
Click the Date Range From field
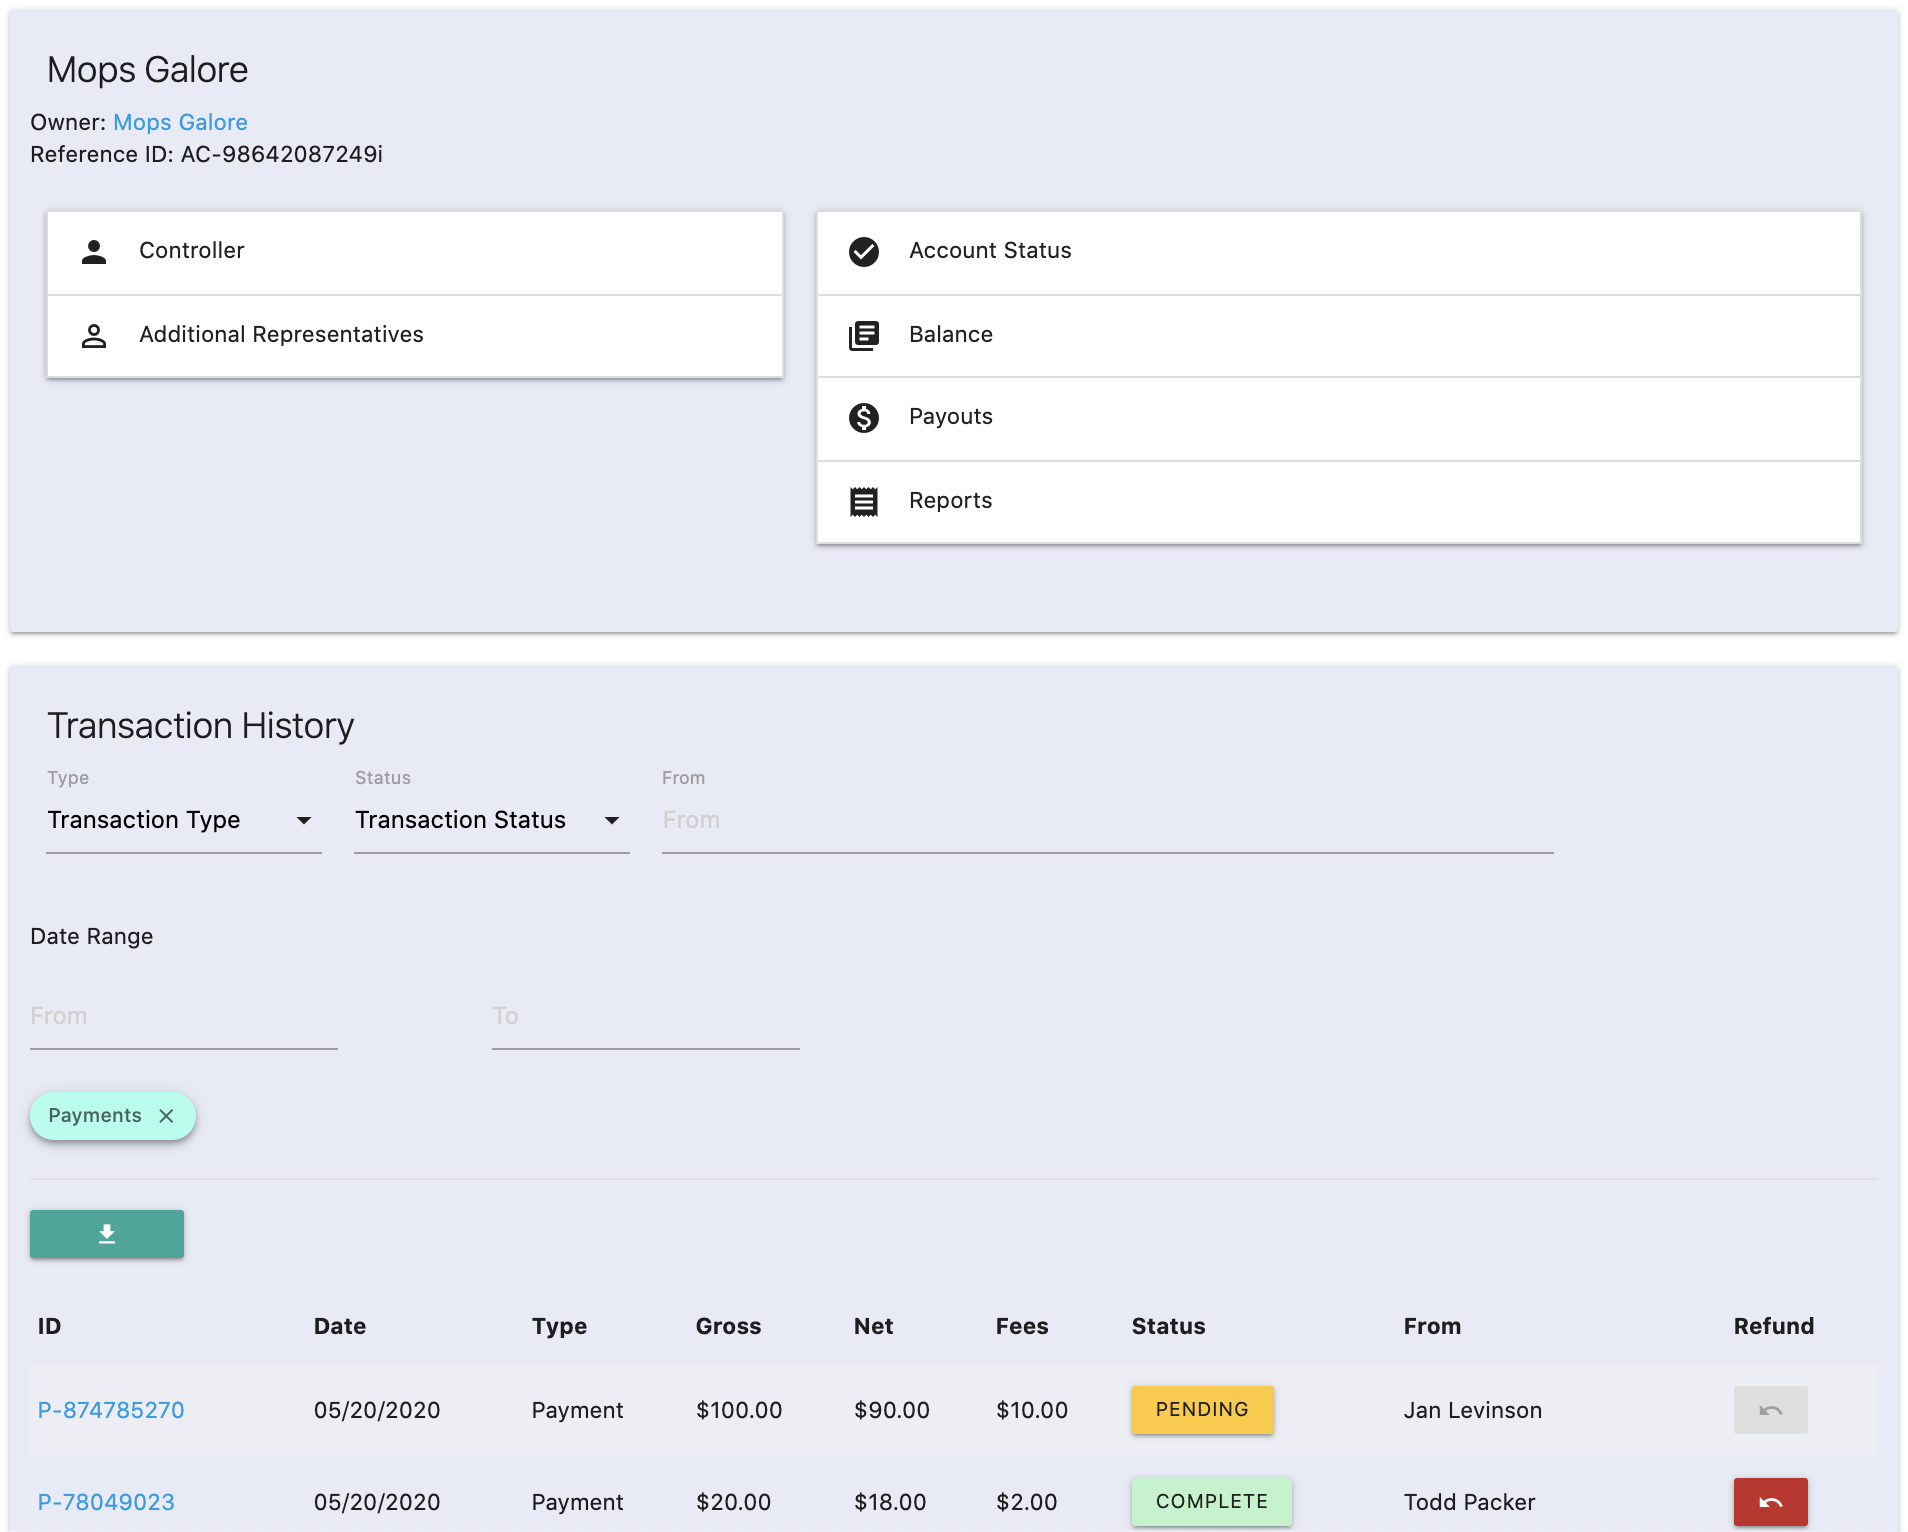[x=184, y=1016]
